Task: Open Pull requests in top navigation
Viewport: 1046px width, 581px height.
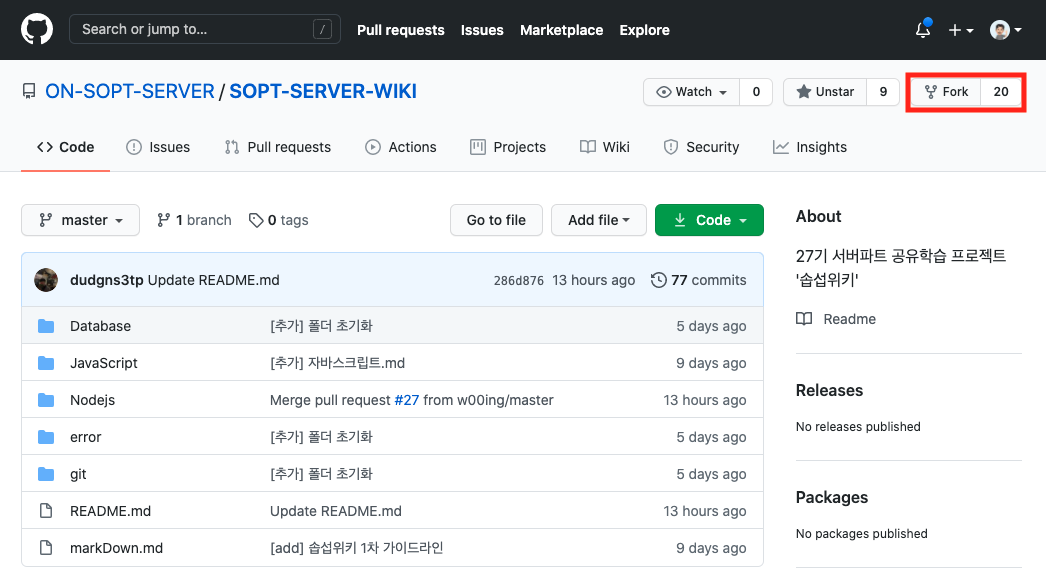Action: tap(400, 30)
